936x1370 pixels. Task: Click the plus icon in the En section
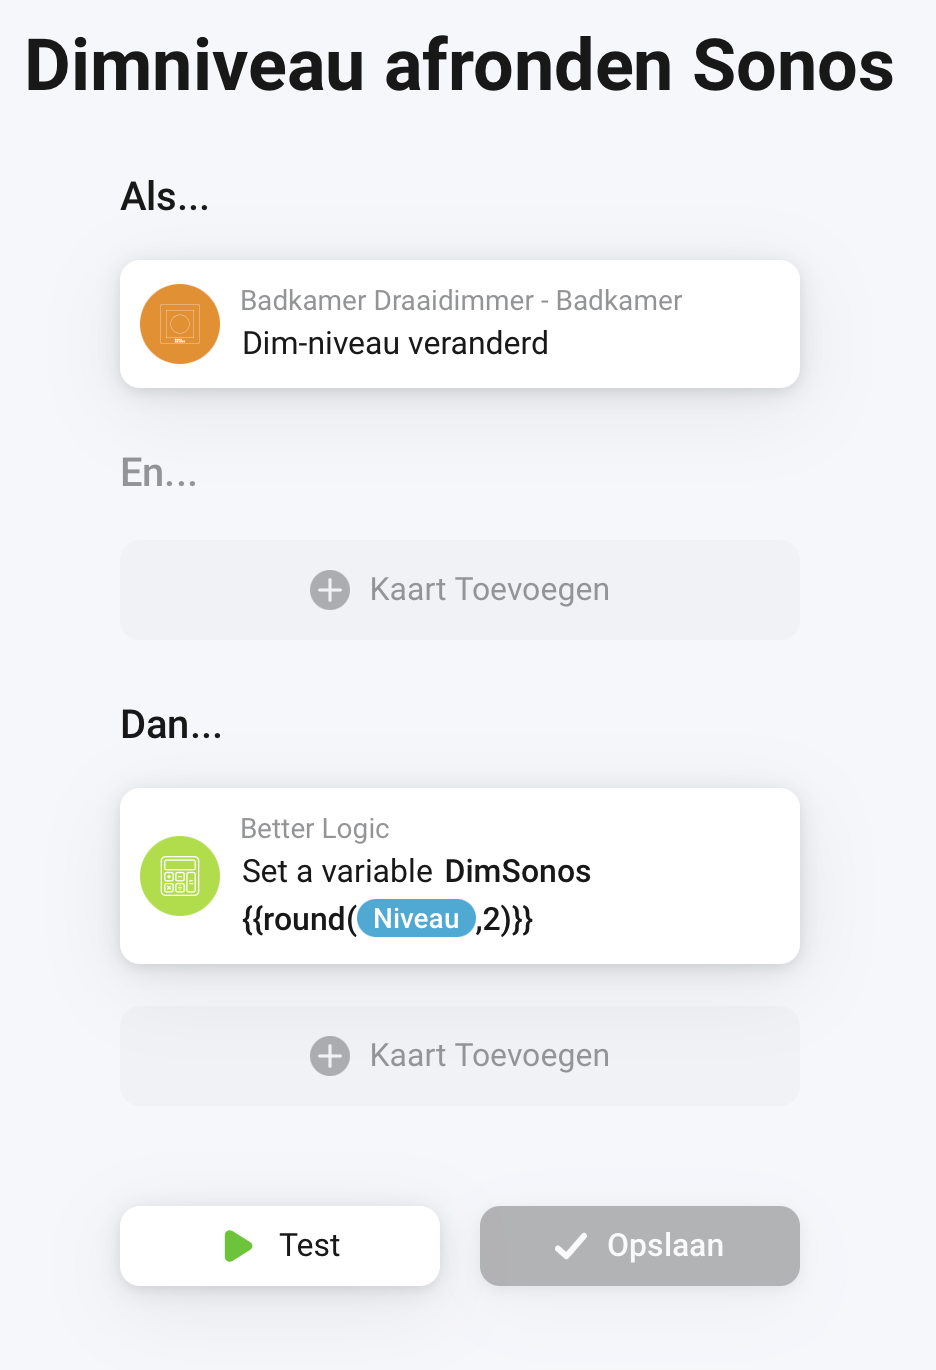(x=330, y=590)
